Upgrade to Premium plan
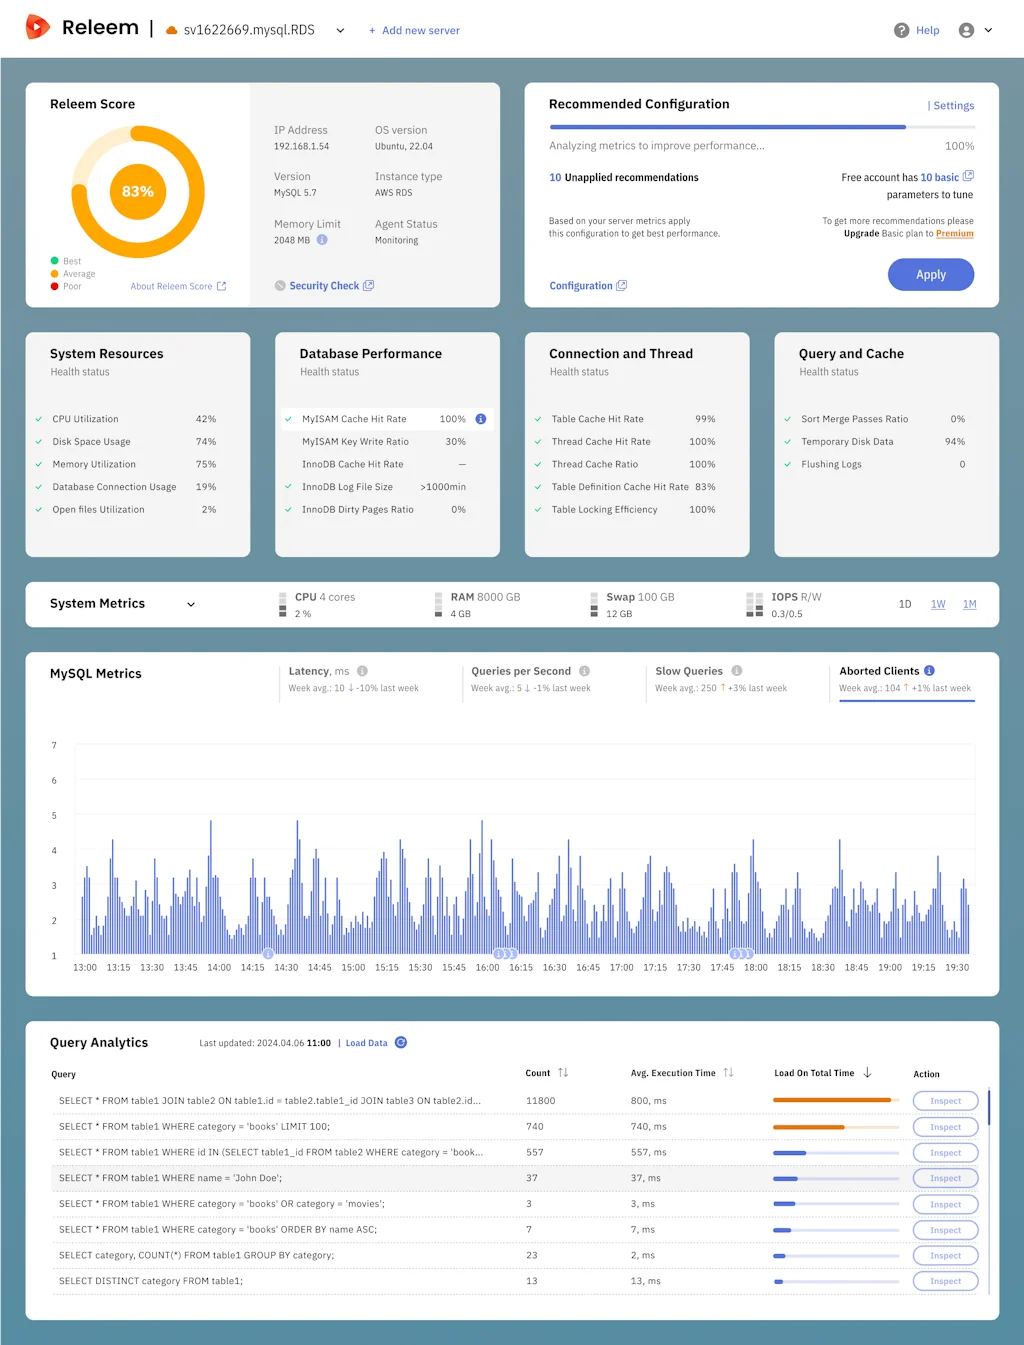Image resolution: width=1024 pixels, height=1345 pixels. click(954, 233)
